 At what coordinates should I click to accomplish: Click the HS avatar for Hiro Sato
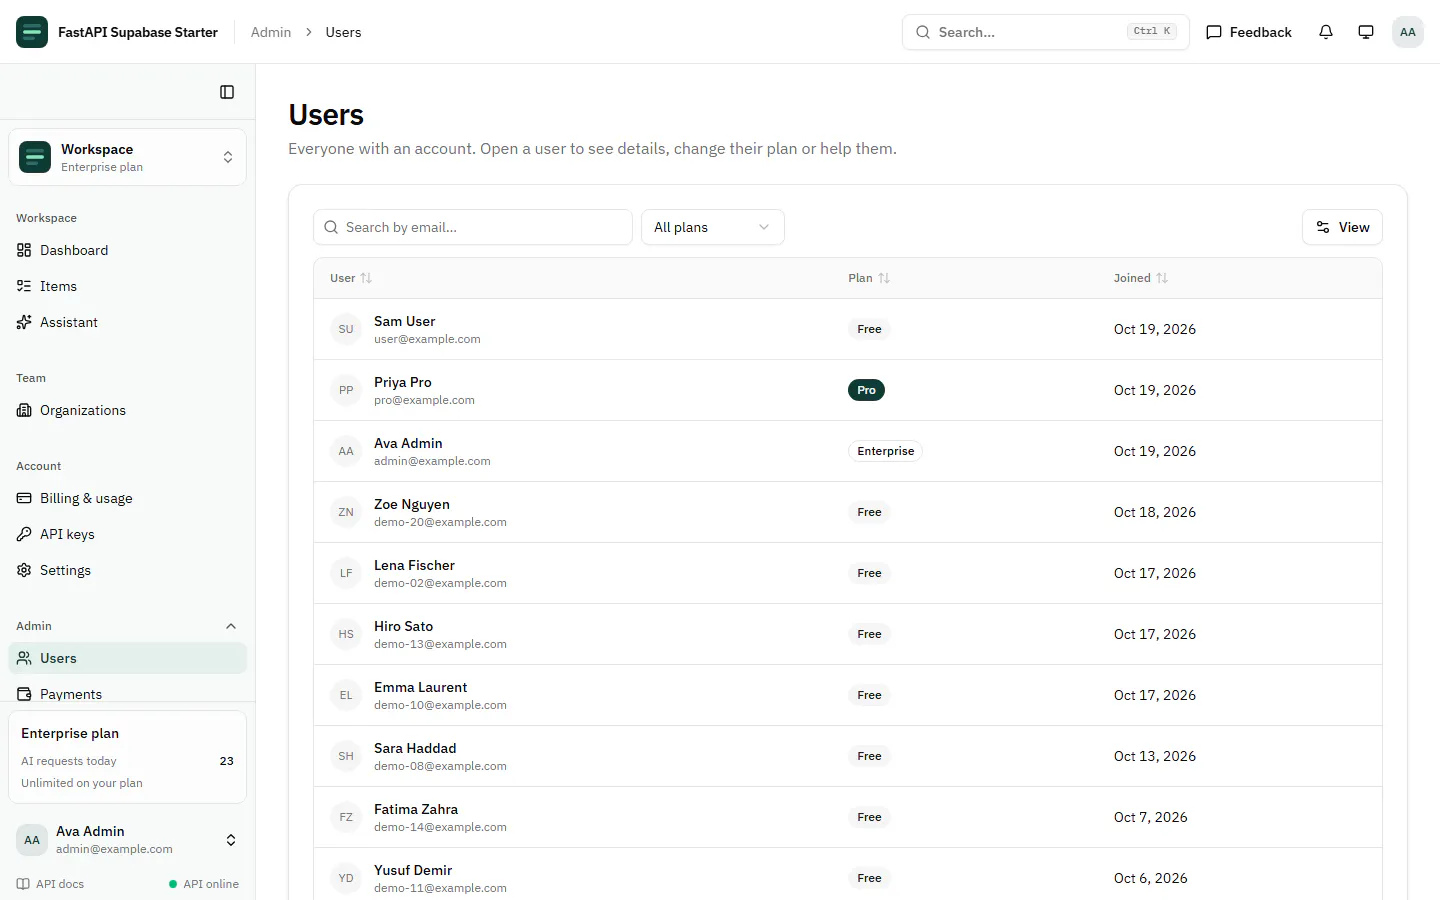pyautogui.click(x=346, y=634)
